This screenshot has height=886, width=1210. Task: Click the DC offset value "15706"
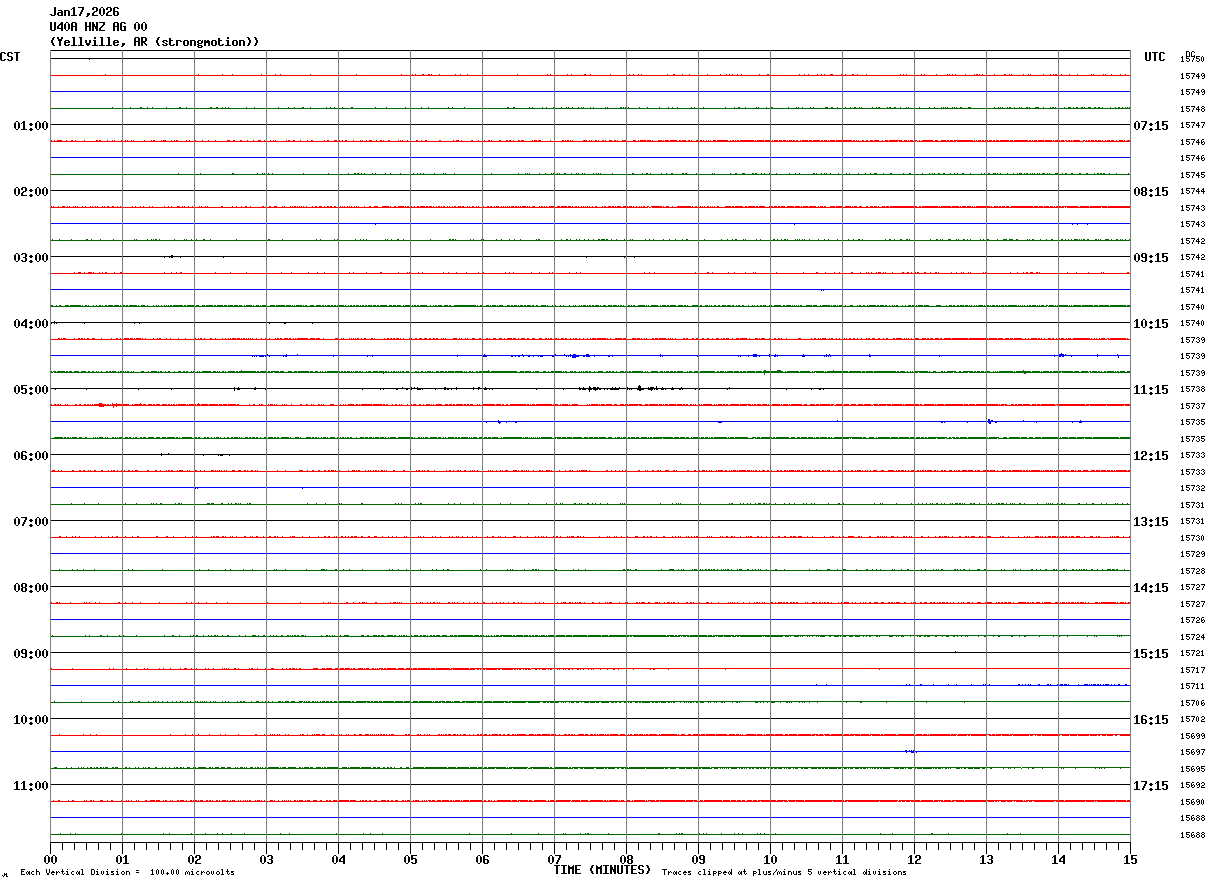[x=1192, y=703]
